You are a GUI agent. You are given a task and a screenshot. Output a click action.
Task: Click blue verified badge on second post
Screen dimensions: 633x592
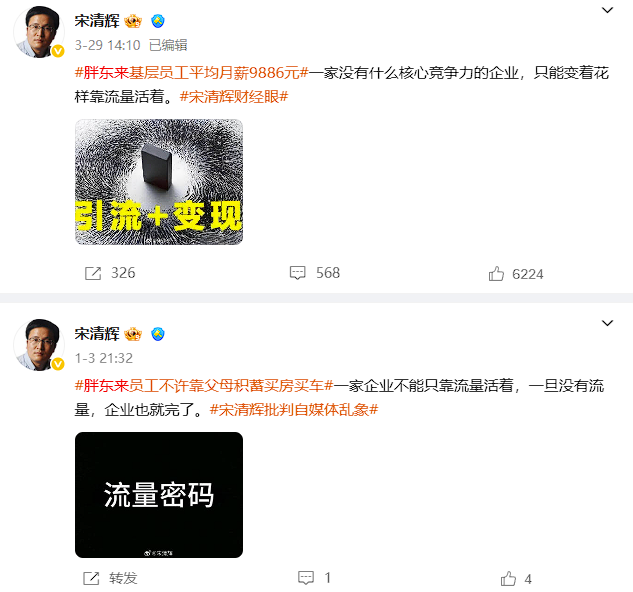point(158,334)
